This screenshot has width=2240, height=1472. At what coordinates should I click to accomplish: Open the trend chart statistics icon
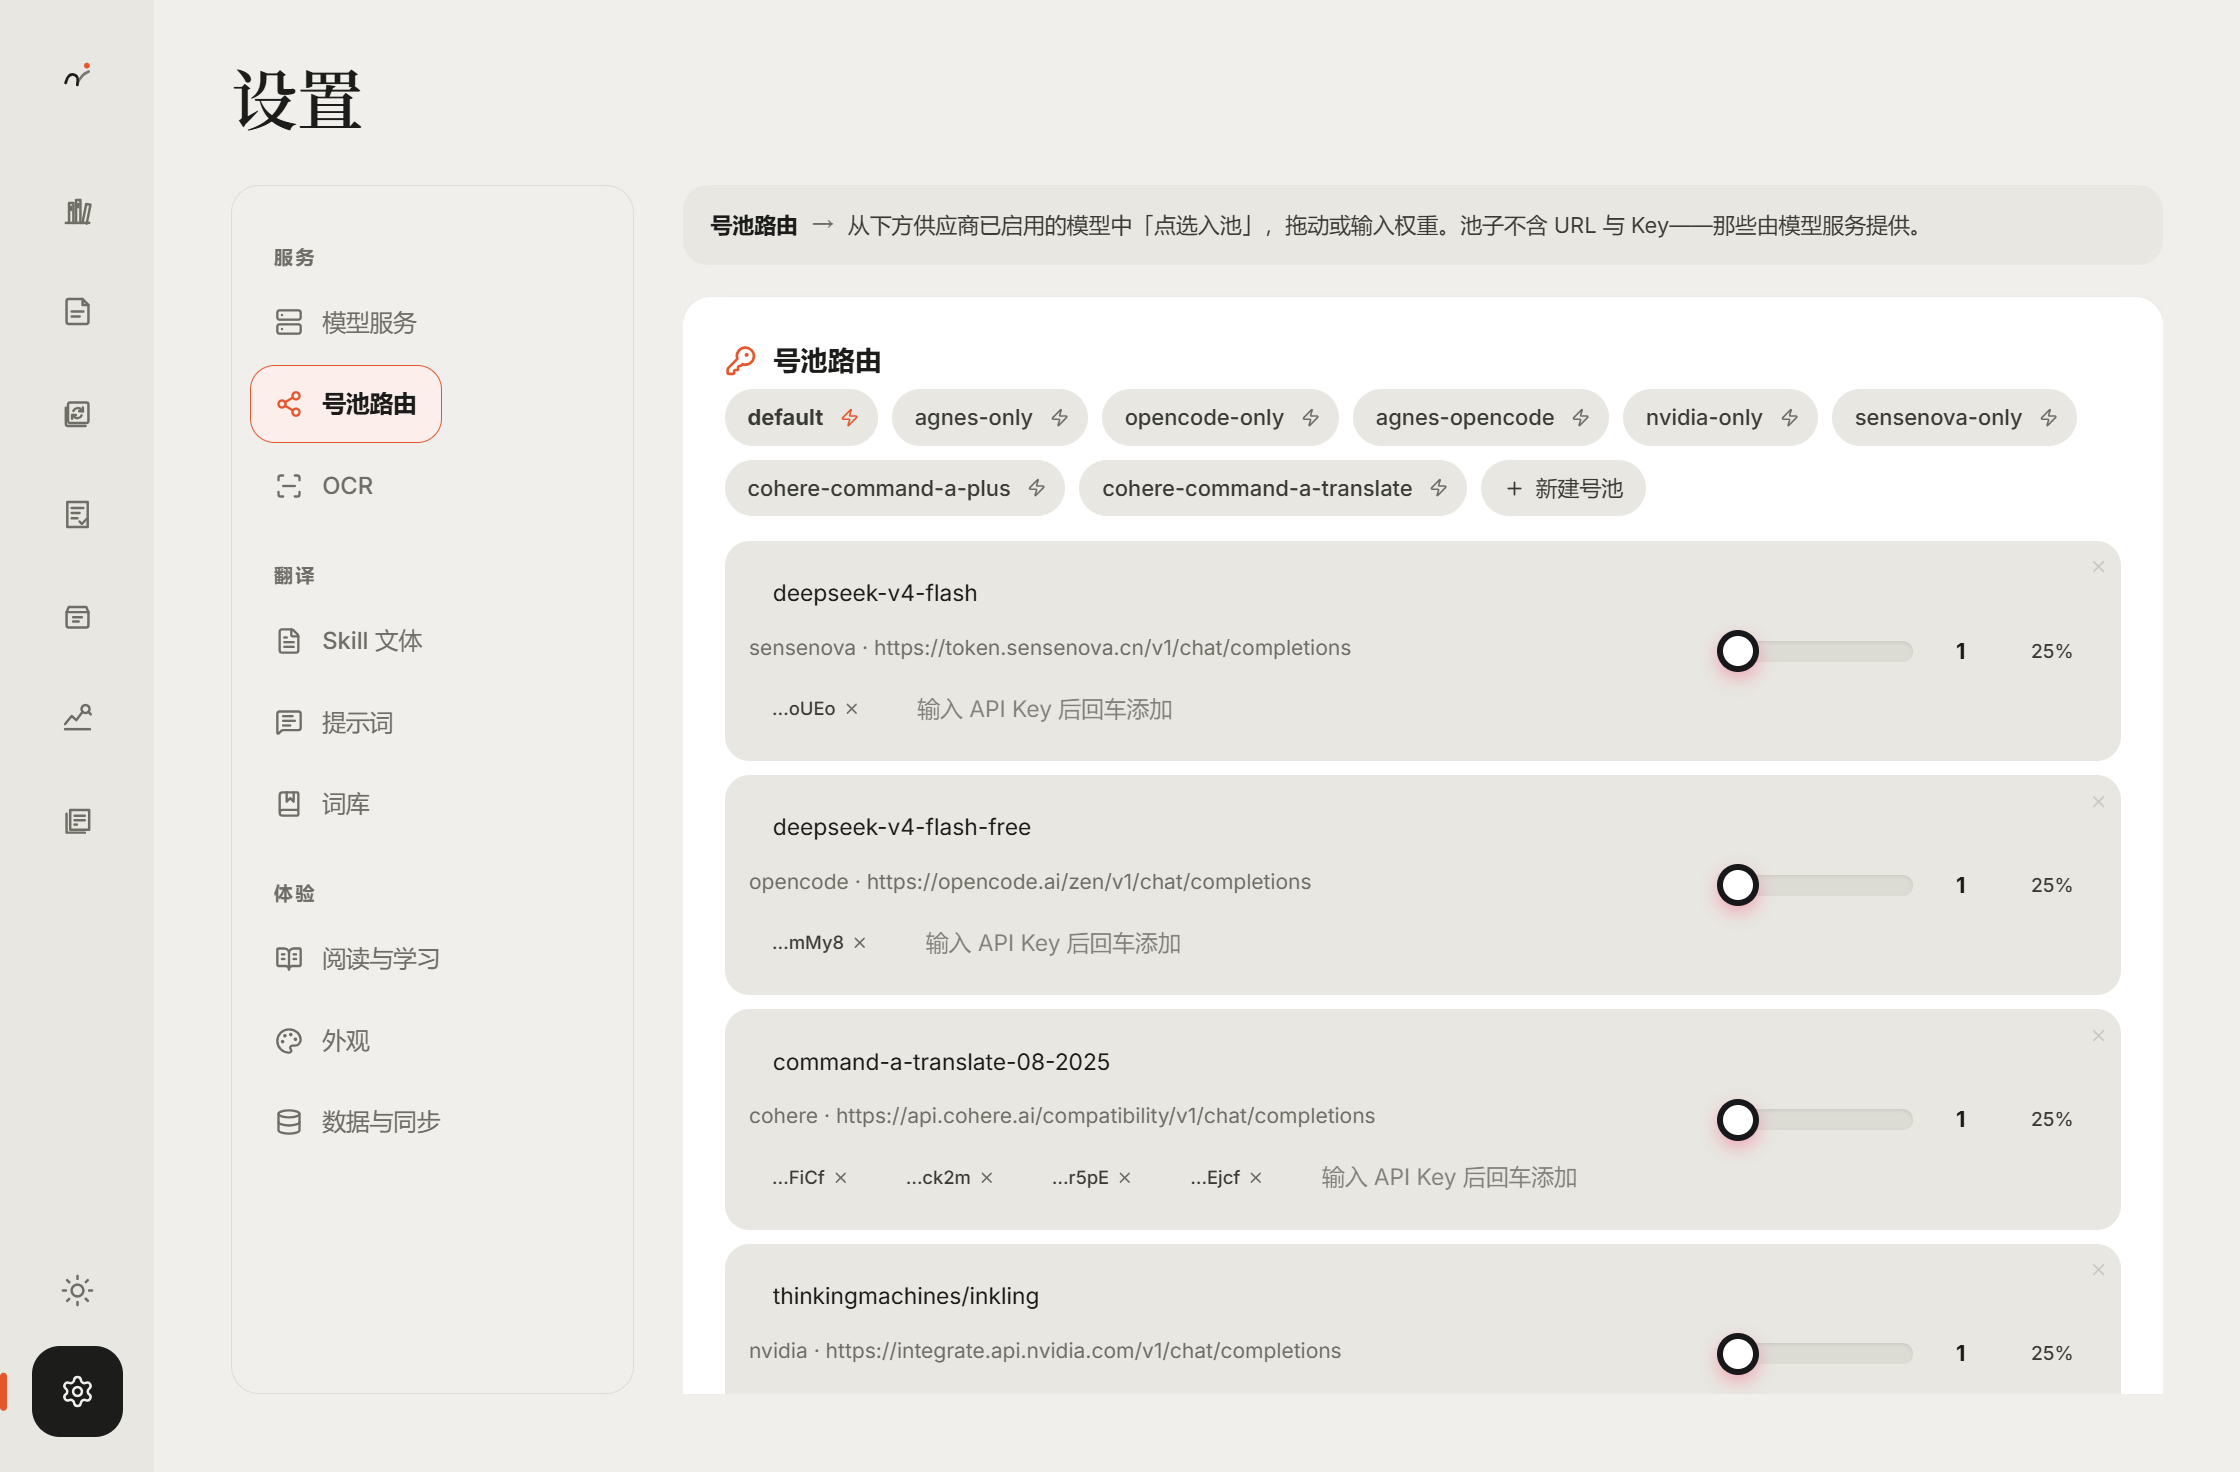click(78, 717)
